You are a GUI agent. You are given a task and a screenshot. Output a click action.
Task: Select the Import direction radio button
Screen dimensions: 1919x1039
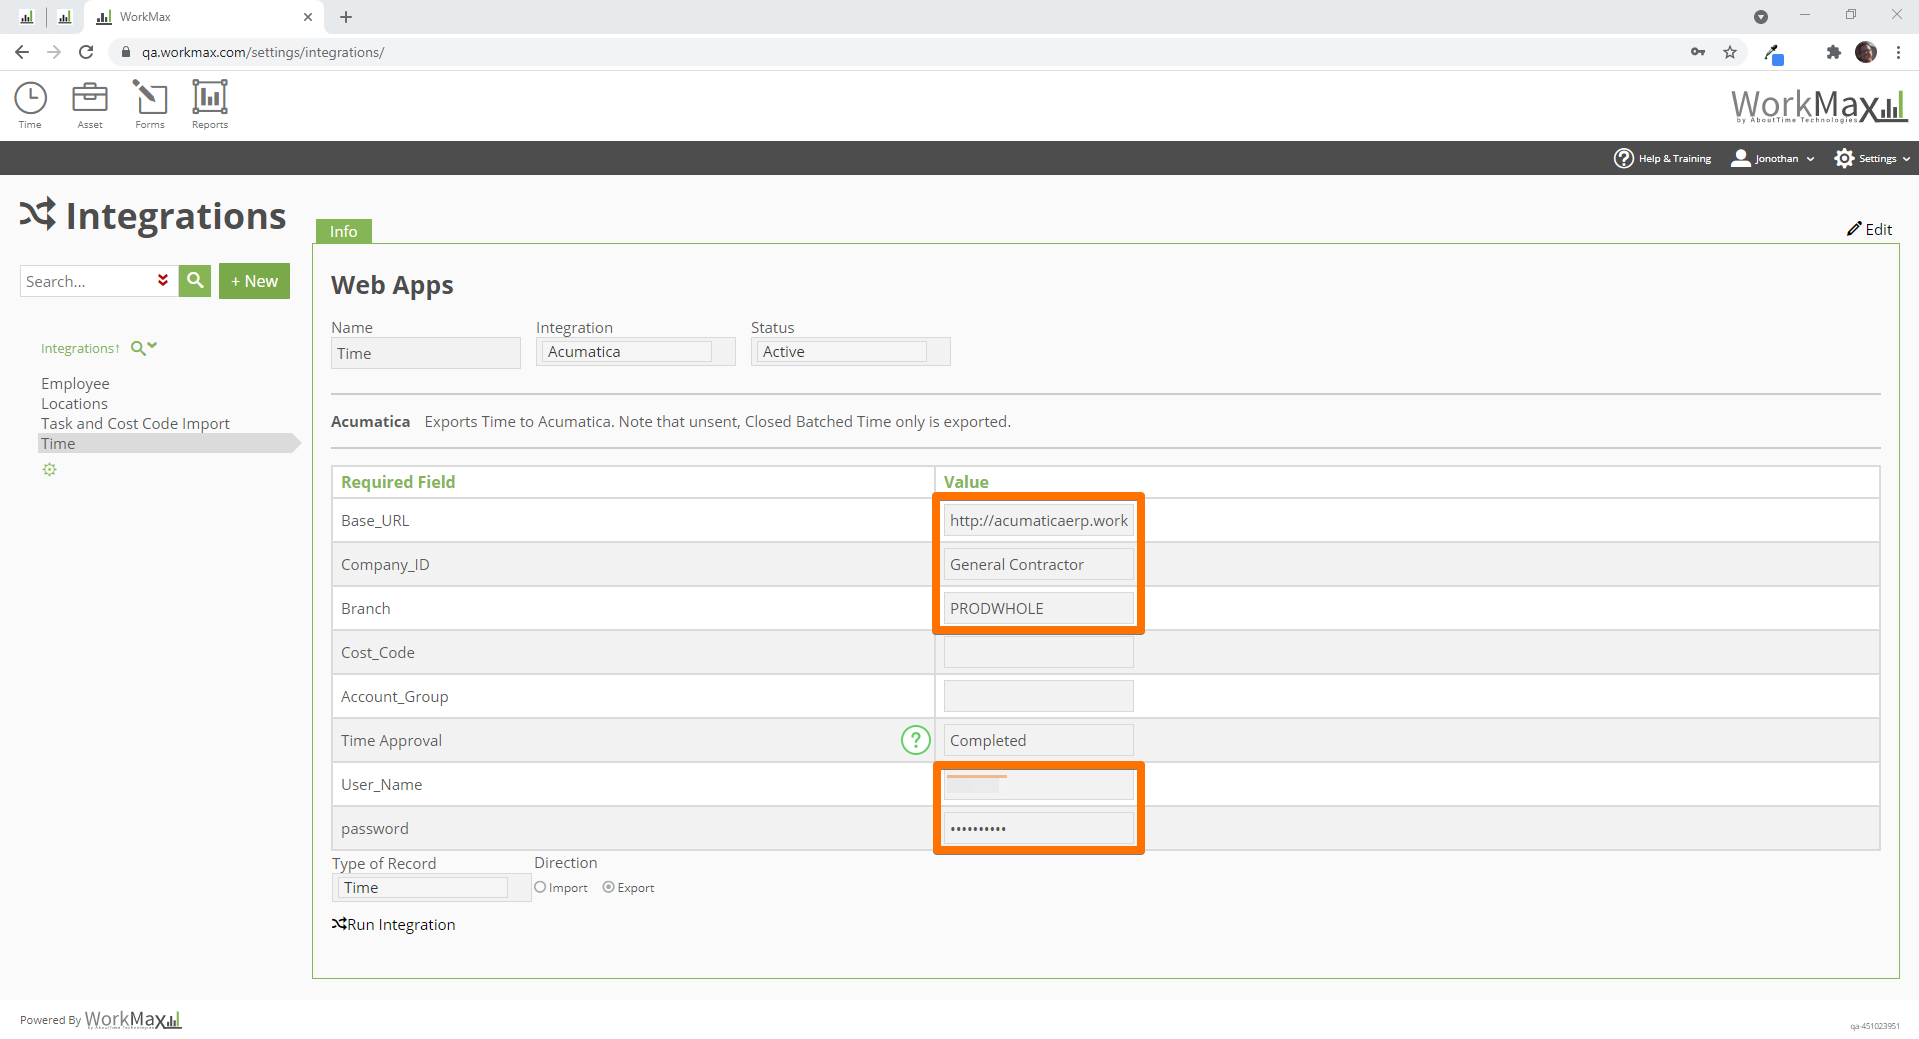[x=540, y=887]
